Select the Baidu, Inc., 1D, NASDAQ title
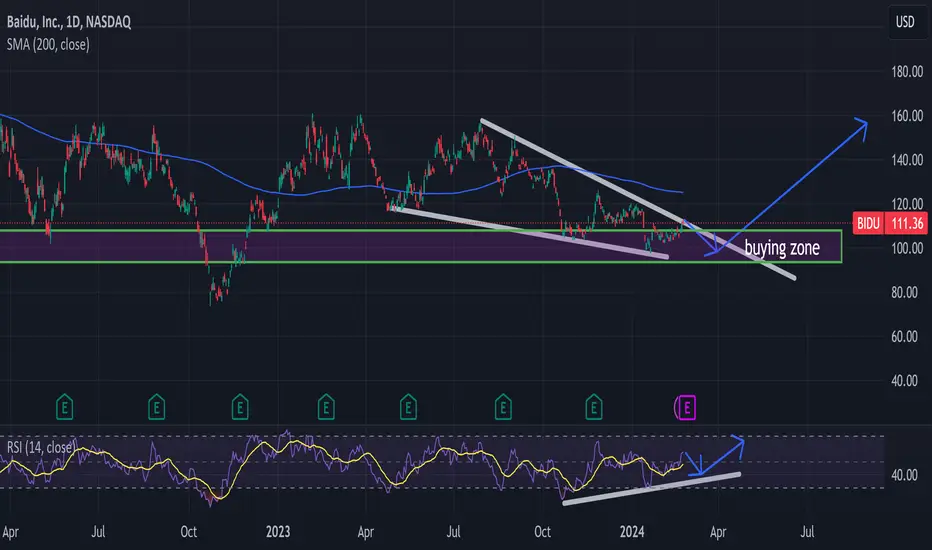 (x=68, y=22)
